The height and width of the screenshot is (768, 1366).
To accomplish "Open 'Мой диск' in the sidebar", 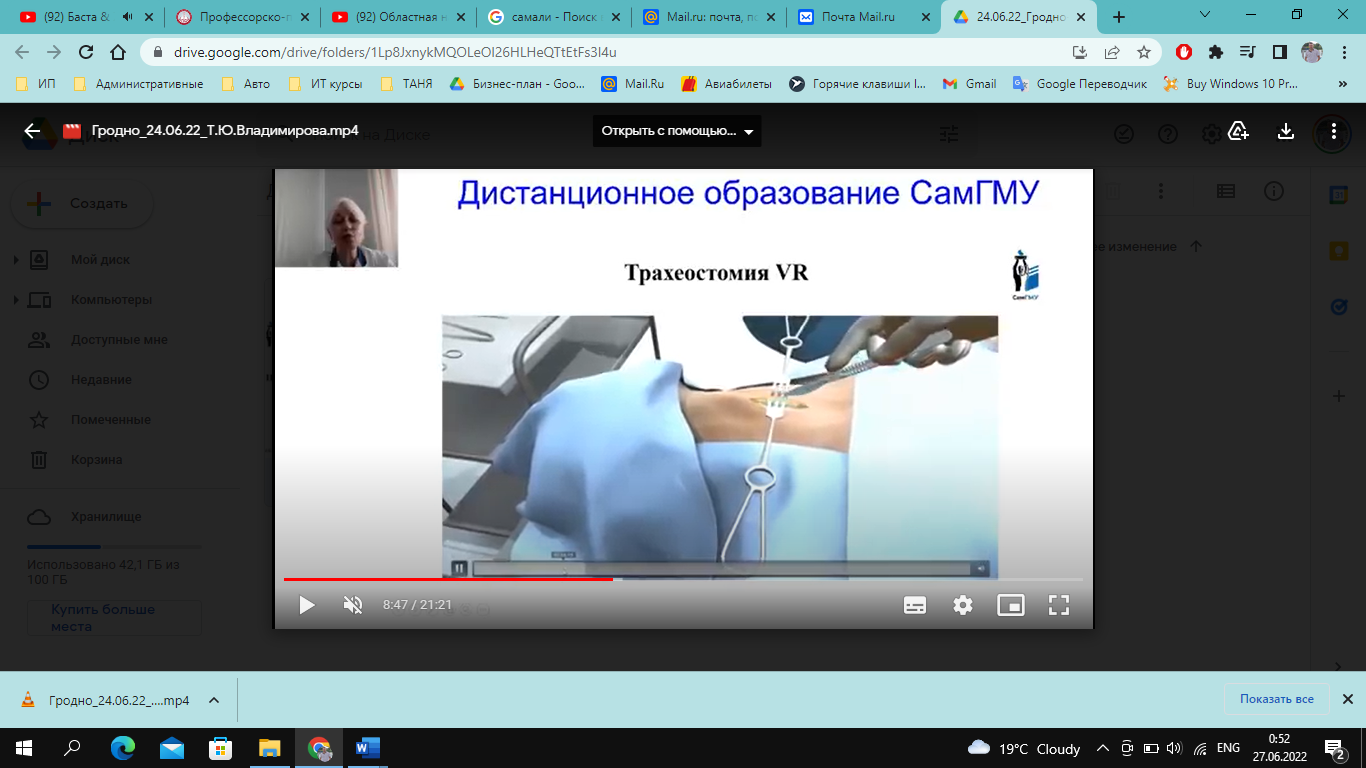I will coord(100,260).
